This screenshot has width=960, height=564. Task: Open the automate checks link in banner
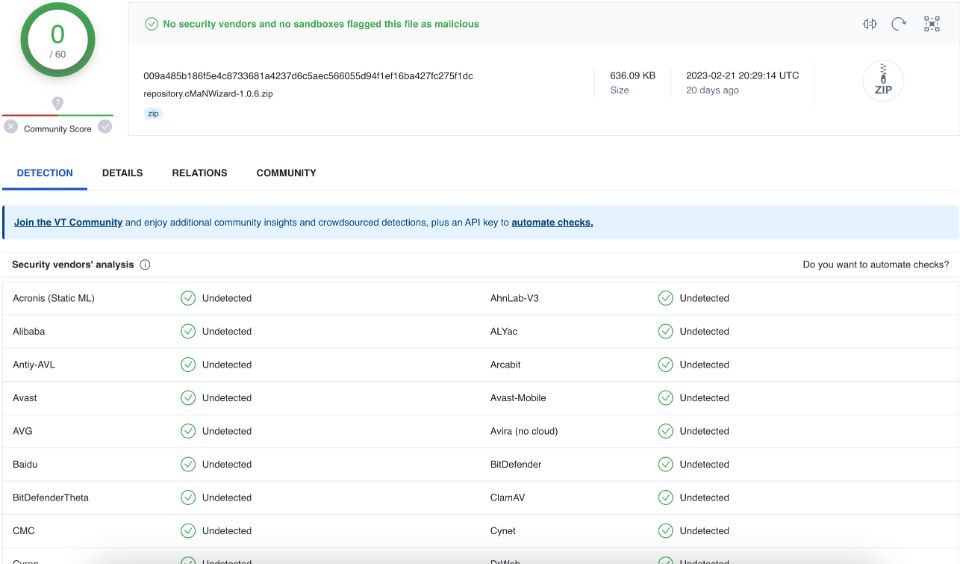tap(552, 222)
